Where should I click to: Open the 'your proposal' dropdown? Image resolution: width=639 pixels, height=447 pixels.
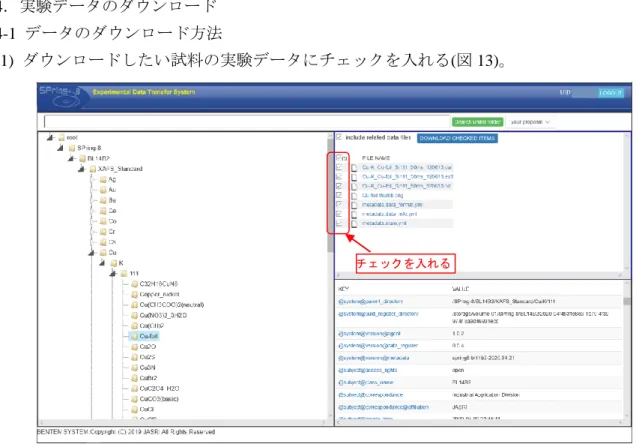point(531,122)
